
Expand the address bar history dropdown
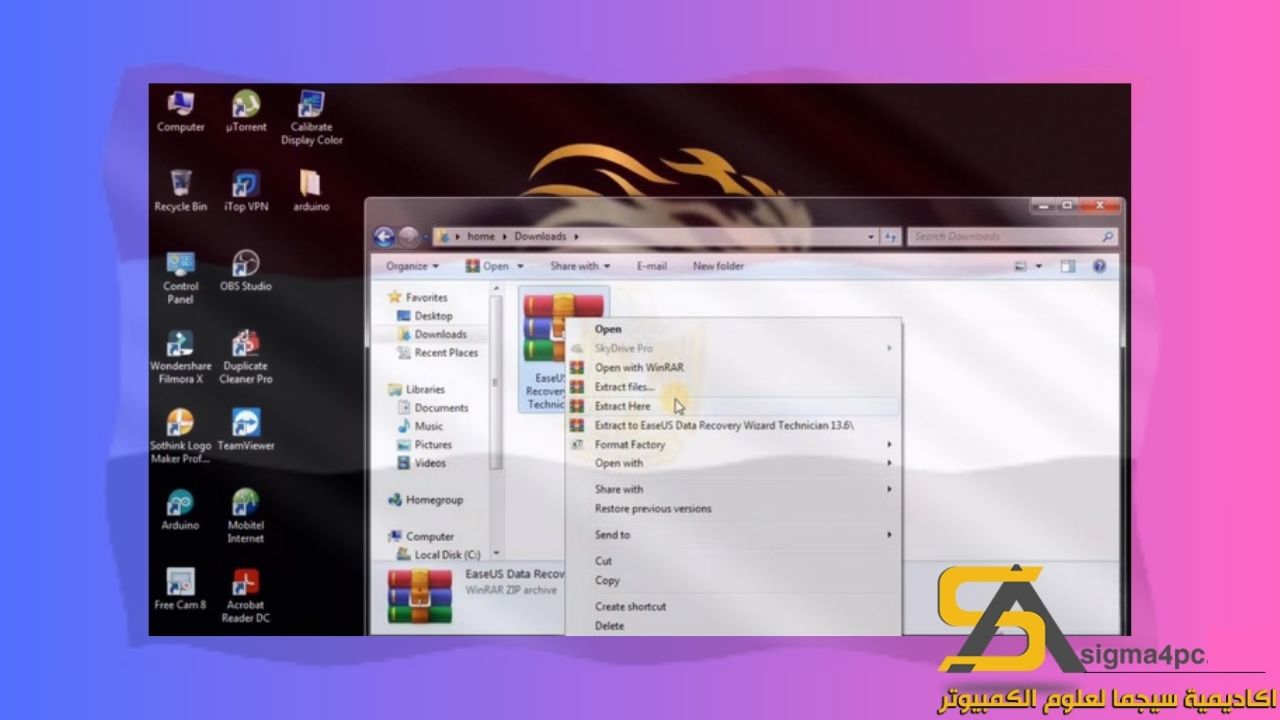[x=871, y=237]
